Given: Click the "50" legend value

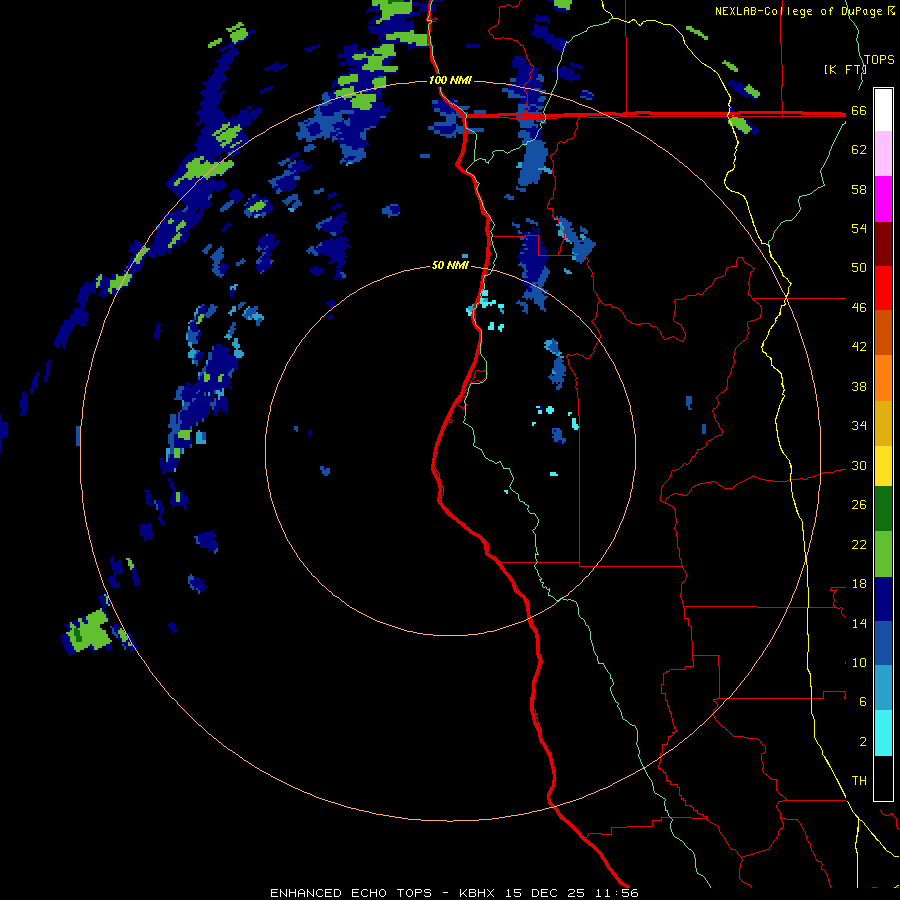Looking at the screenshot, I should (x=859, y=268).
